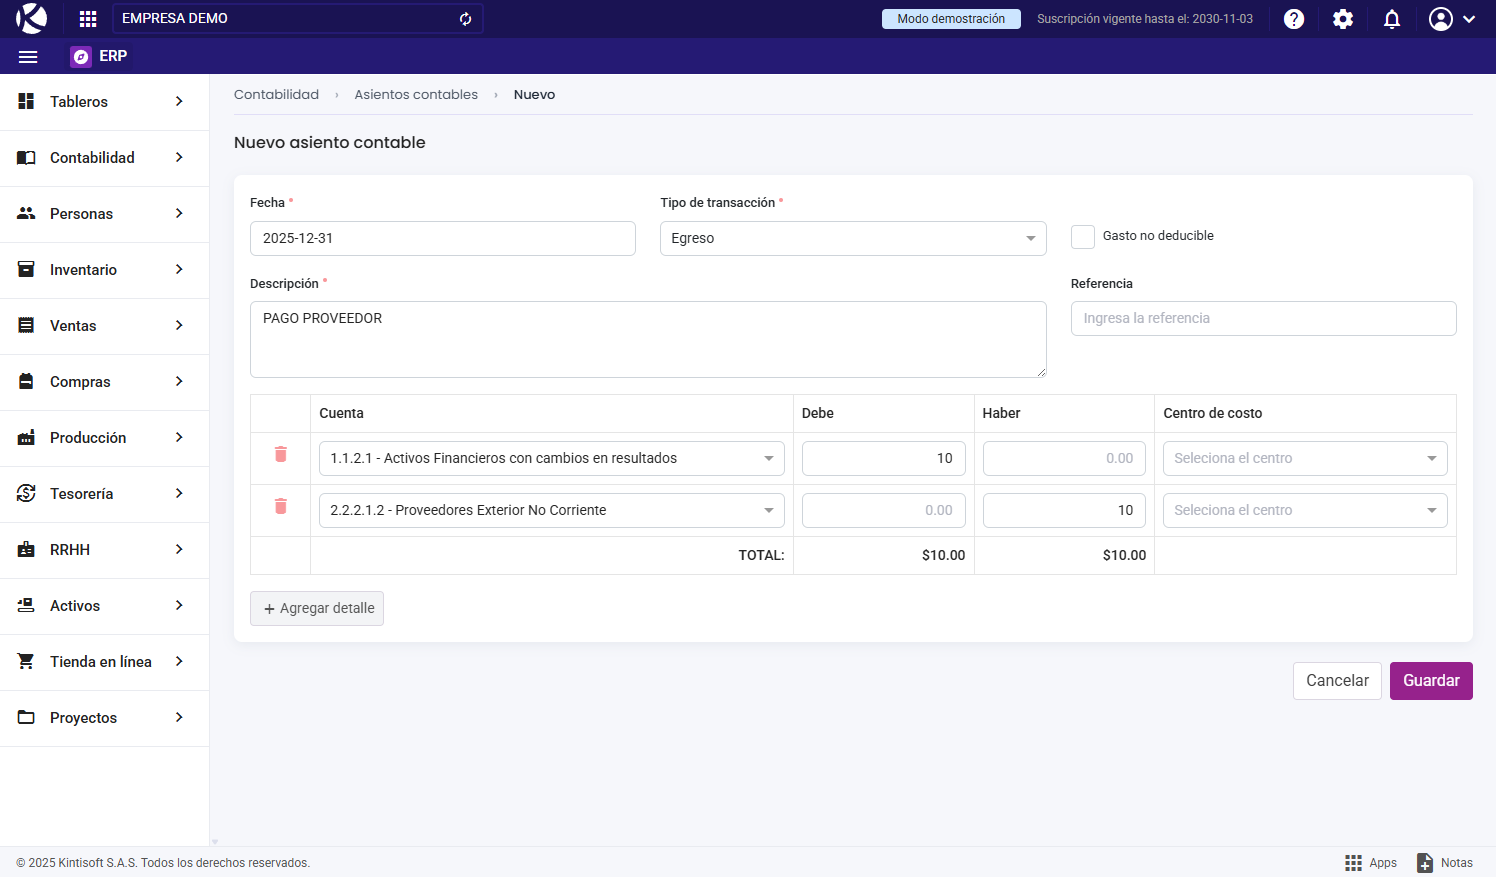Screen dimensions: 1496x877
Task: Open the apps grid icon in top bar
Action: pos(88,19)
